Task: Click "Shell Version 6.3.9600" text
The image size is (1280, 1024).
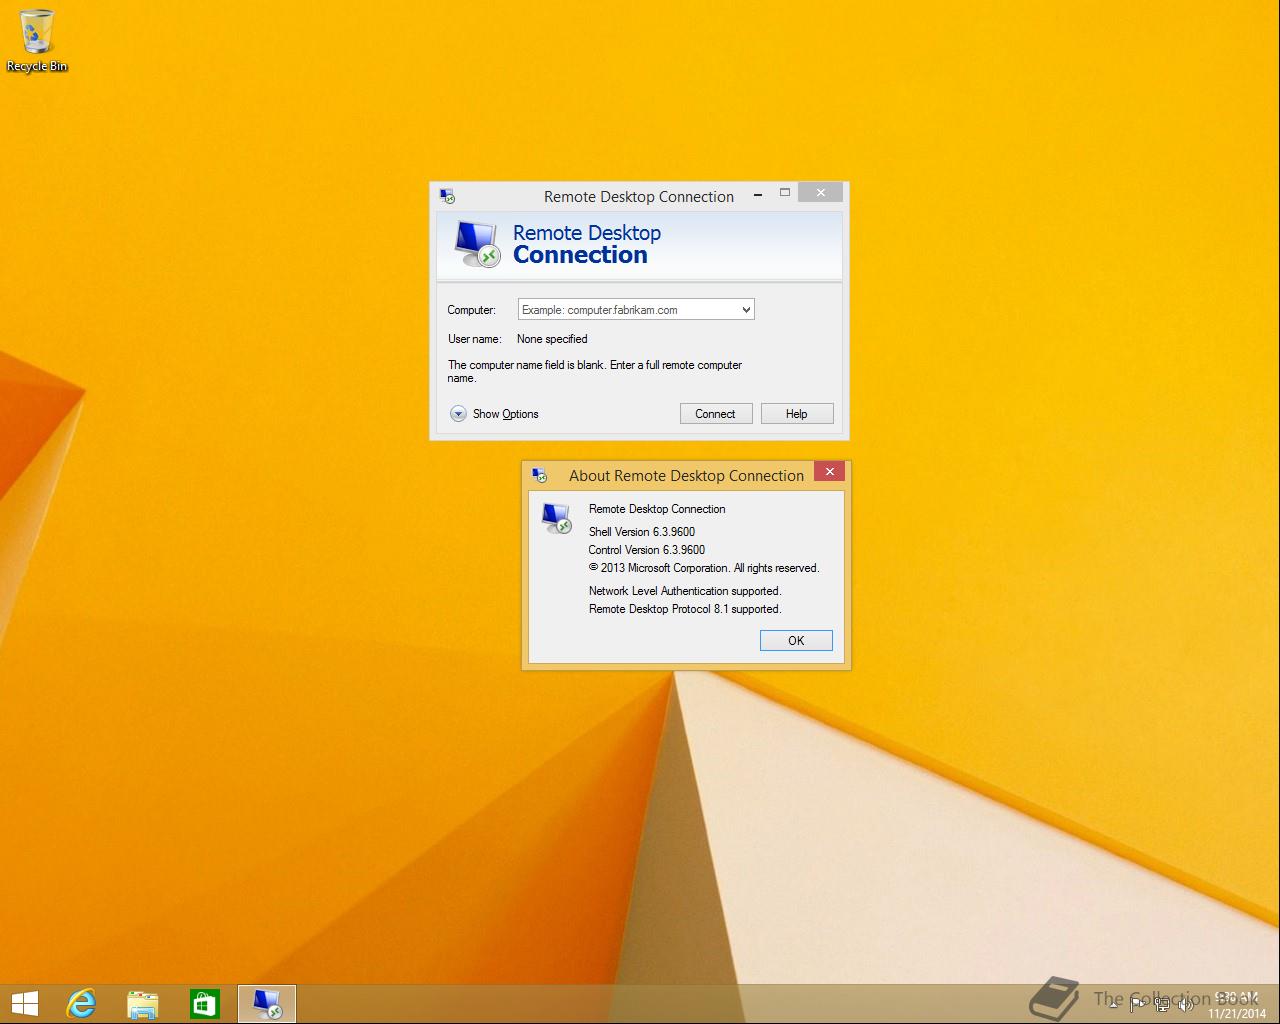Action: point(642,532)
